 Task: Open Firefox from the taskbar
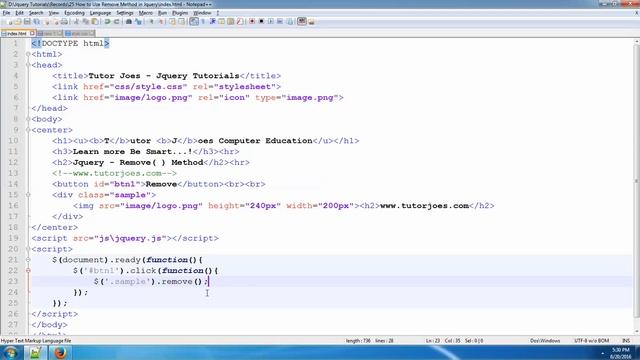click(x=60, y=353)
